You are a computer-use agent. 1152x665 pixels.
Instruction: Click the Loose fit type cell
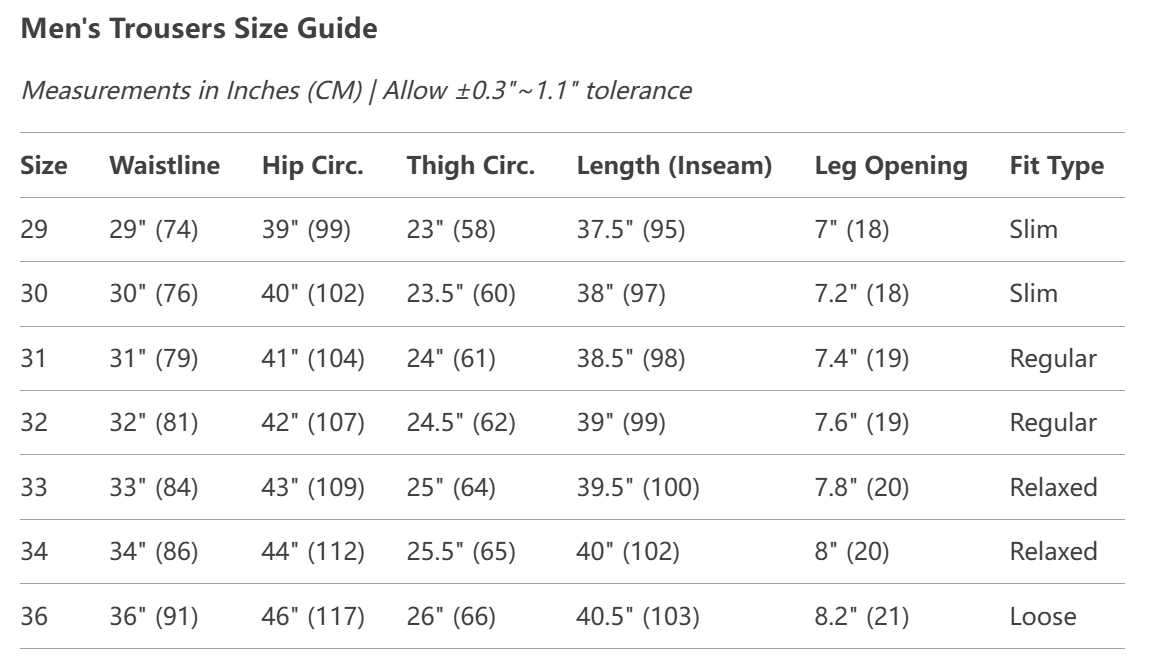[1043, 617]
